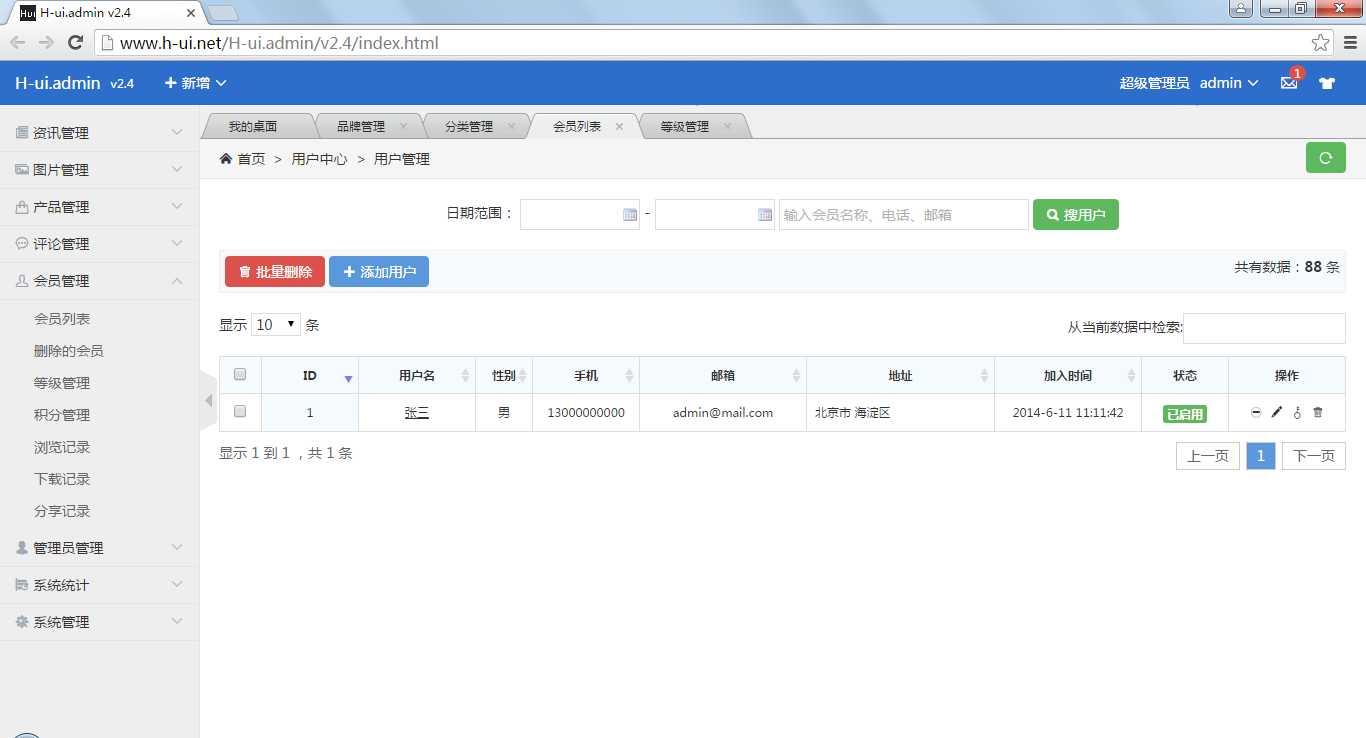Click the green refresh icon button
Viewport: 1366px width, 738px height.
tap(1326, 158)
